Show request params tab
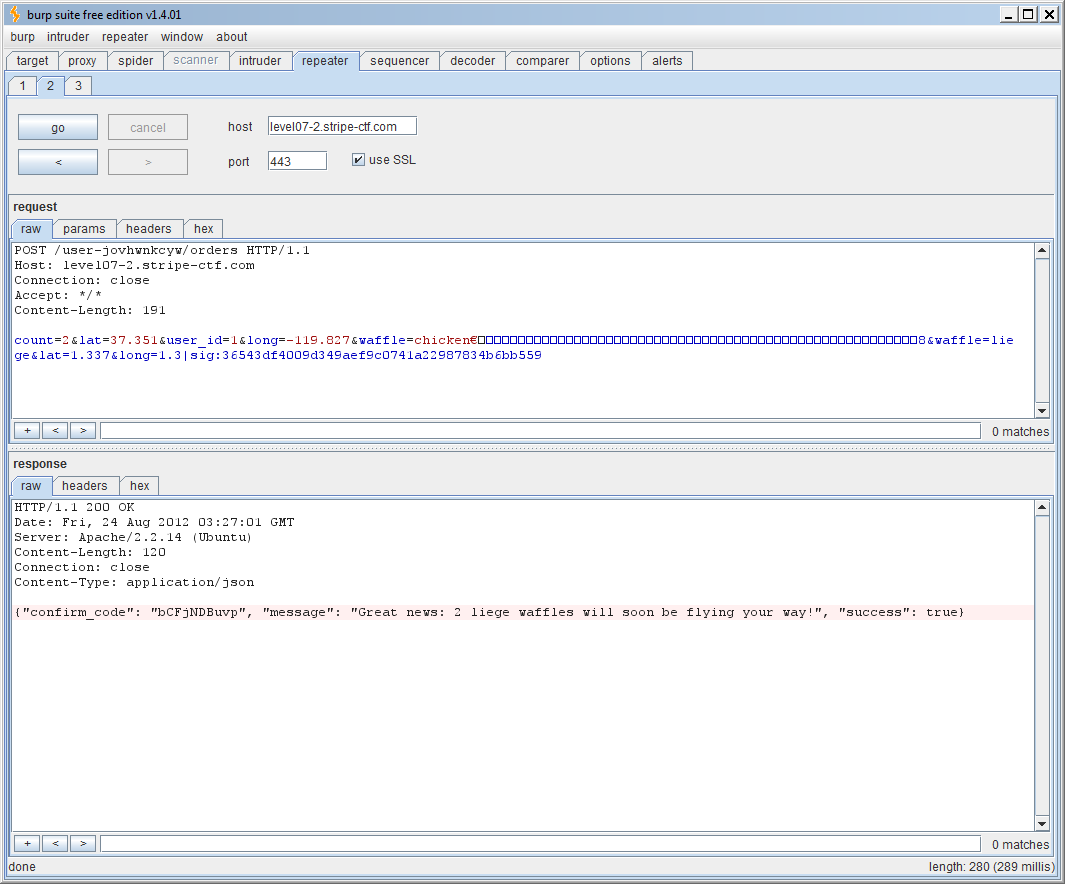This screenshot has height=884, width=1065. 84,229
